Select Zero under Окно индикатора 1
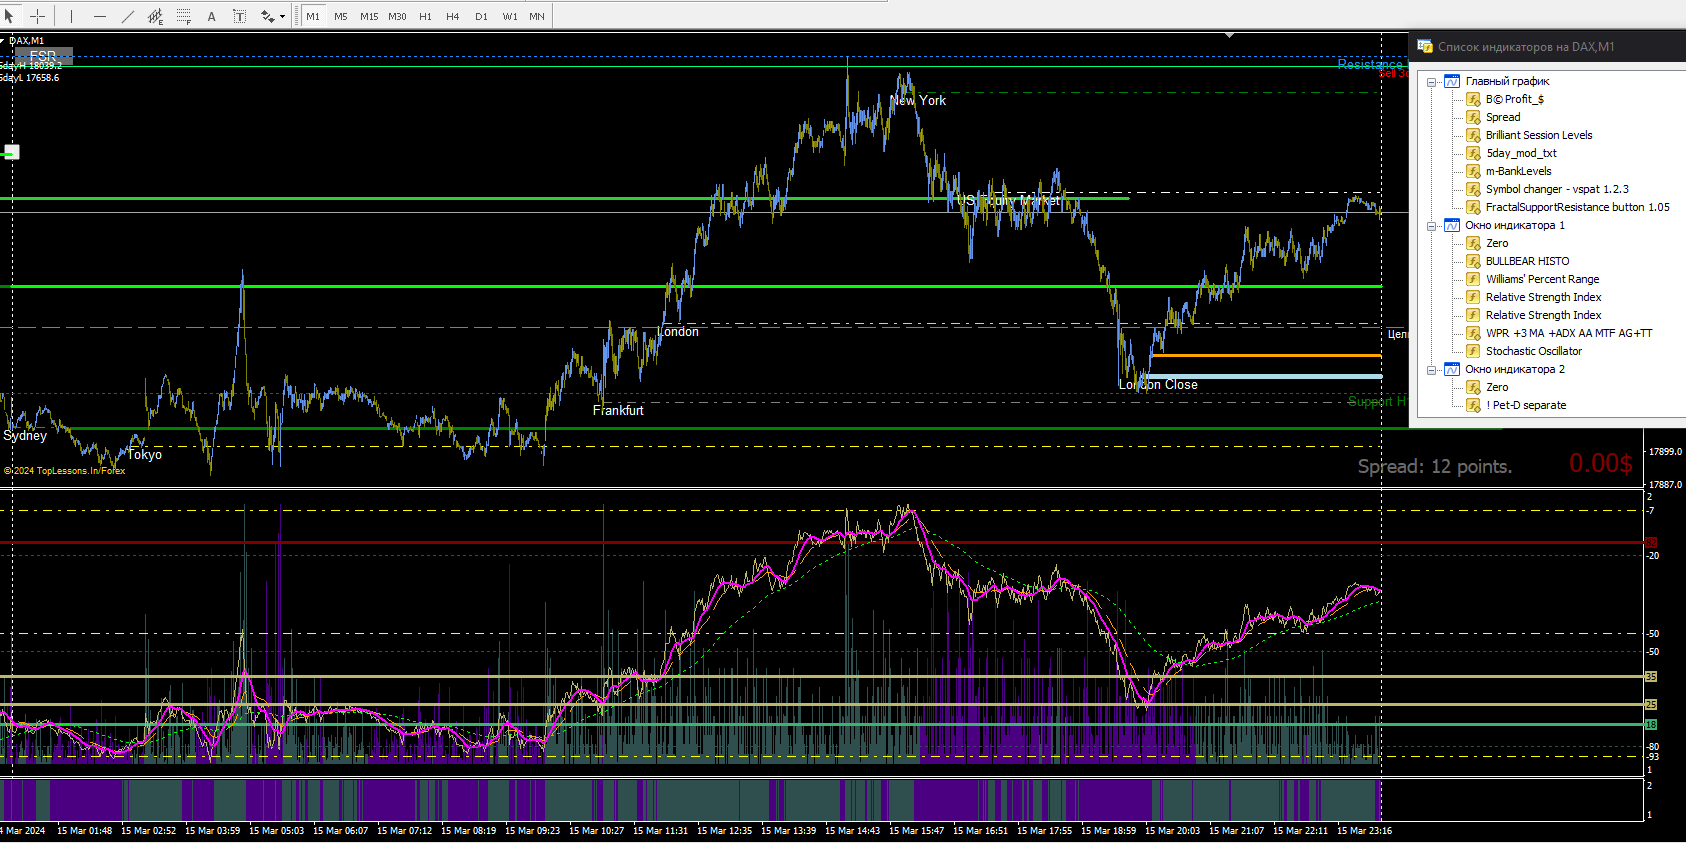This screenshot has width=1686, height=844. click(1497, 243)
